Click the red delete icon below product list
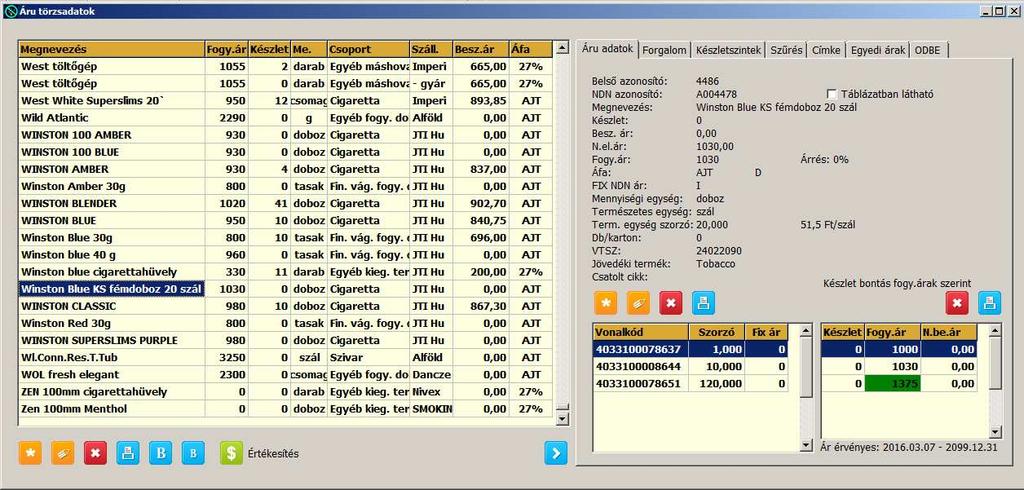The height and width of the screenshot is (490, 1024). (95, 453)
